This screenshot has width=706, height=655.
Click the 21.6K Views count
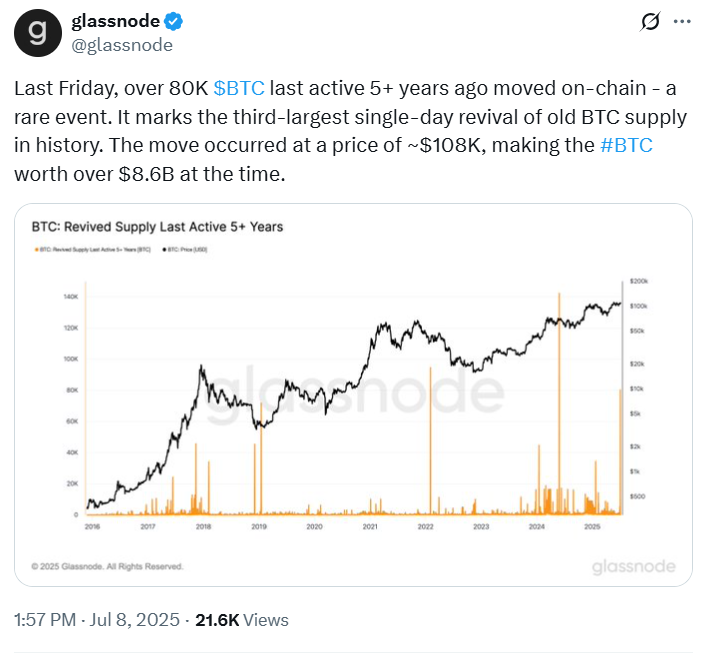coord(242,620)
